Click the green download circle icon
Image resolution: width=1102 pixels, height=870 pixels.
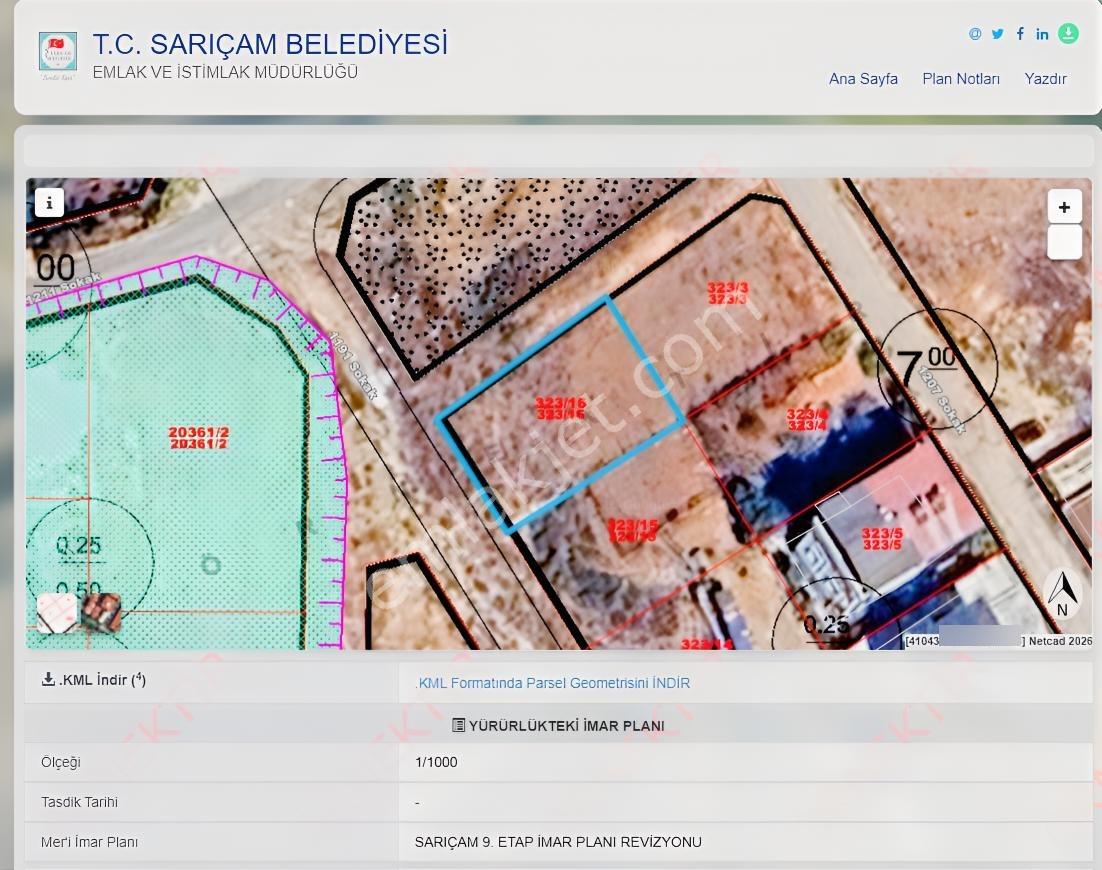pyautogui.click(x=1068, y=34)
